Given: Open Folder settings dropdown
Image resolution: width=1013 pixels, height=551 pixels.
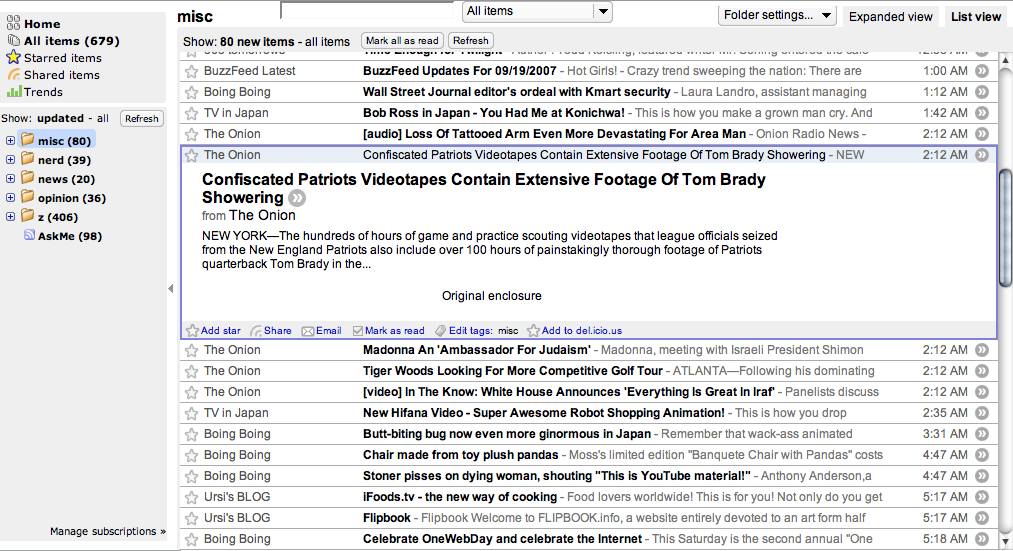Looking at the screenshot, I should point(777,16).
